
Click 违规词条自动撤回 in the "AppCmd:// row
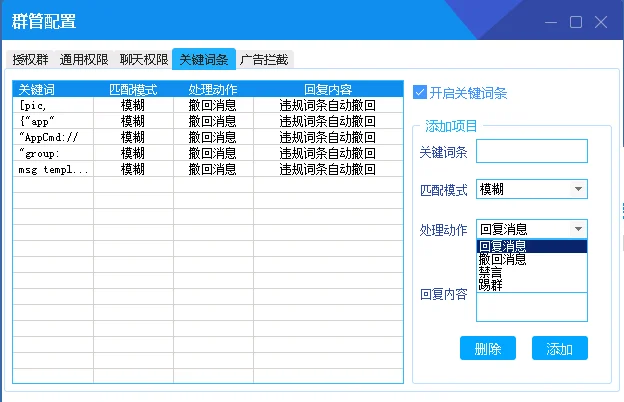[x=328, y=137]
